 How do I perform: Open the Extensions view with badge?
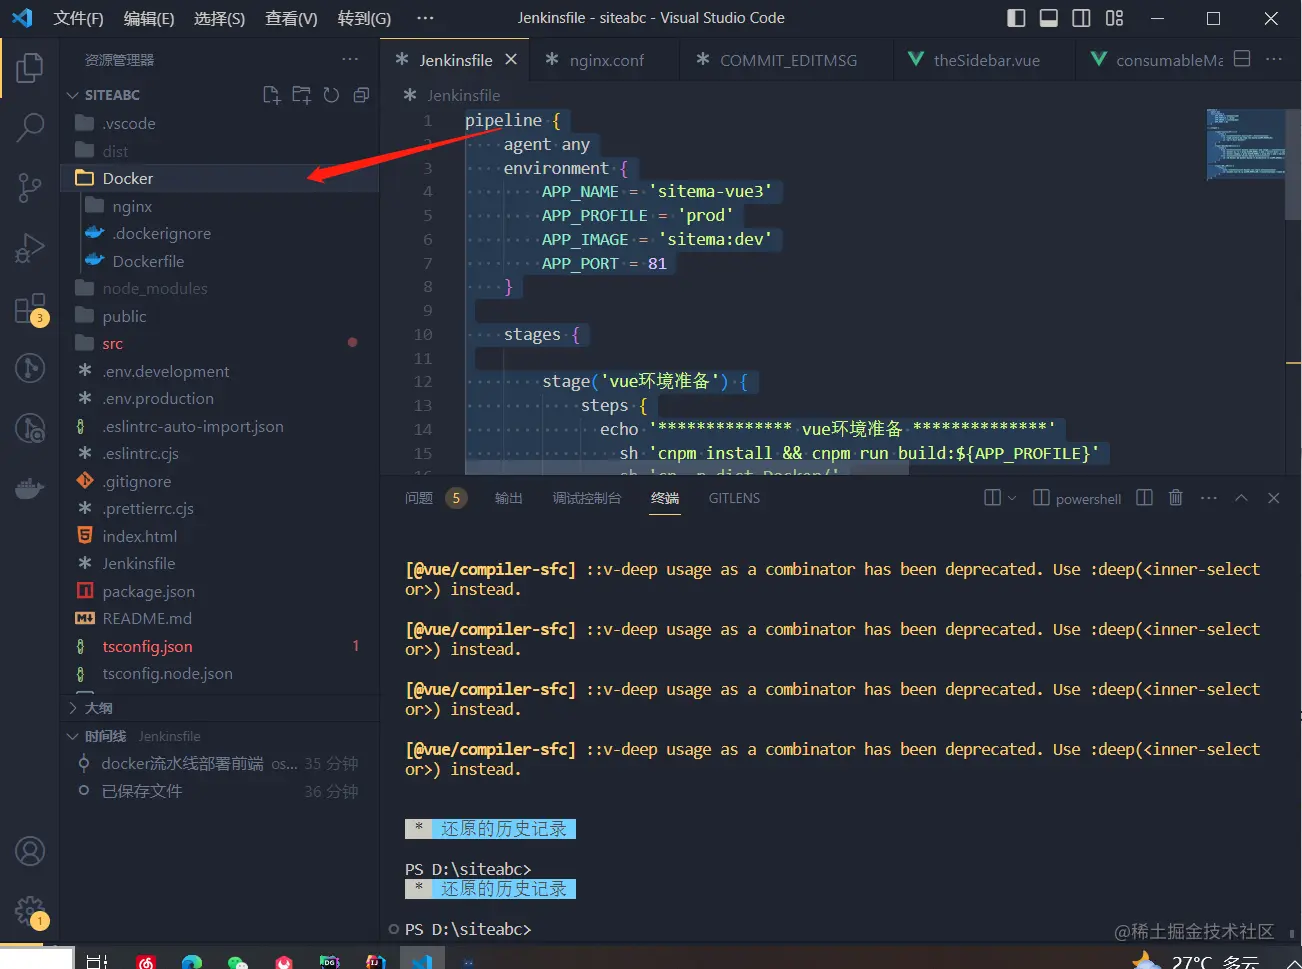30,309
